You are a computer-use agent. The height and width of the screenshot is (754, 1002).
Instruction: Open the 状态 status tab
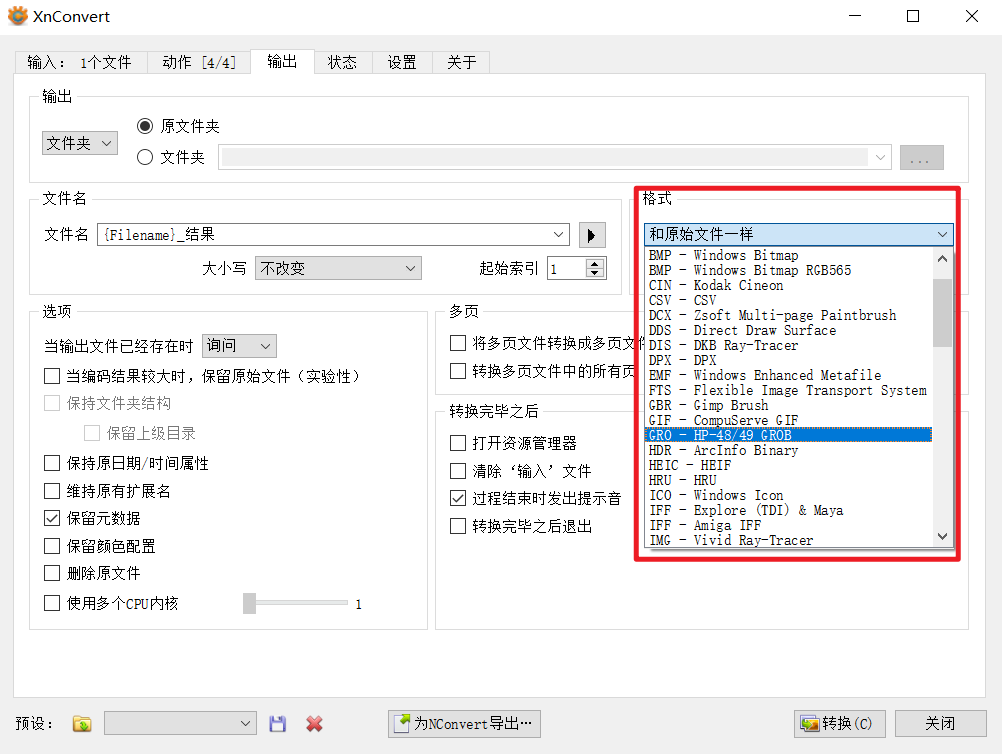[x=343, y=63]
